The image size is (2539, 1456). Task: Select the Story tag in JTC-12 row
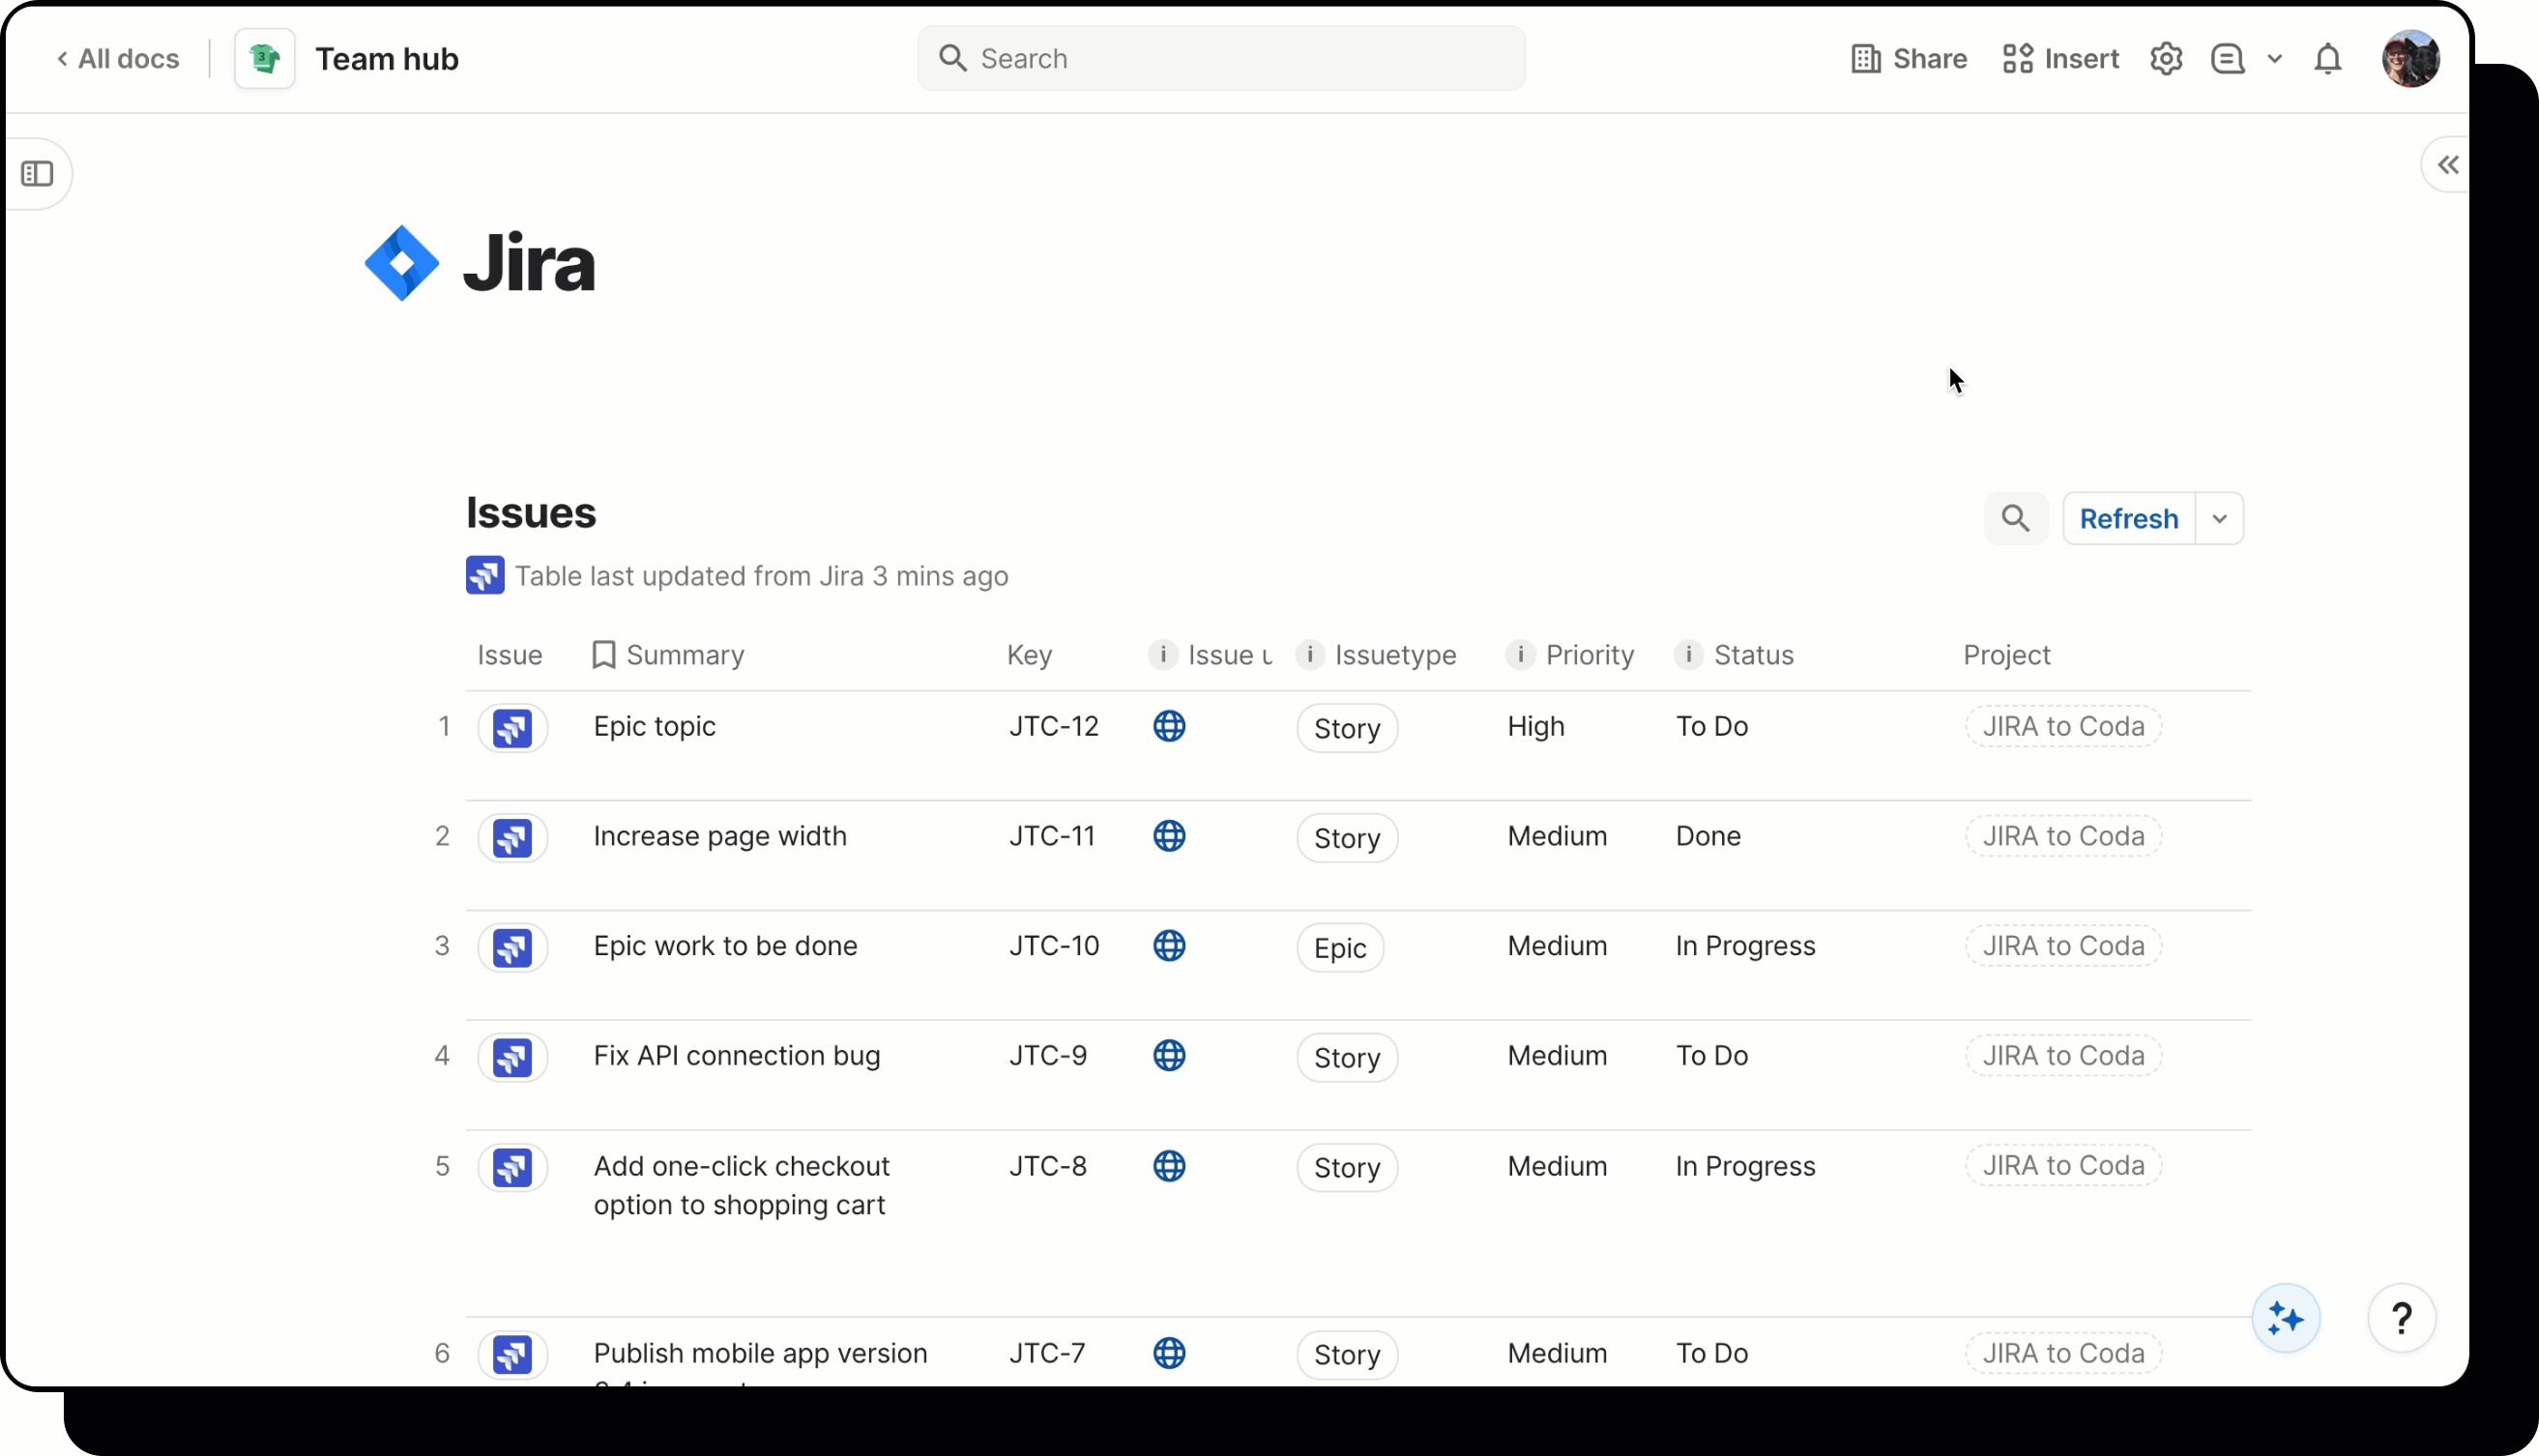tap(1347, 728)
